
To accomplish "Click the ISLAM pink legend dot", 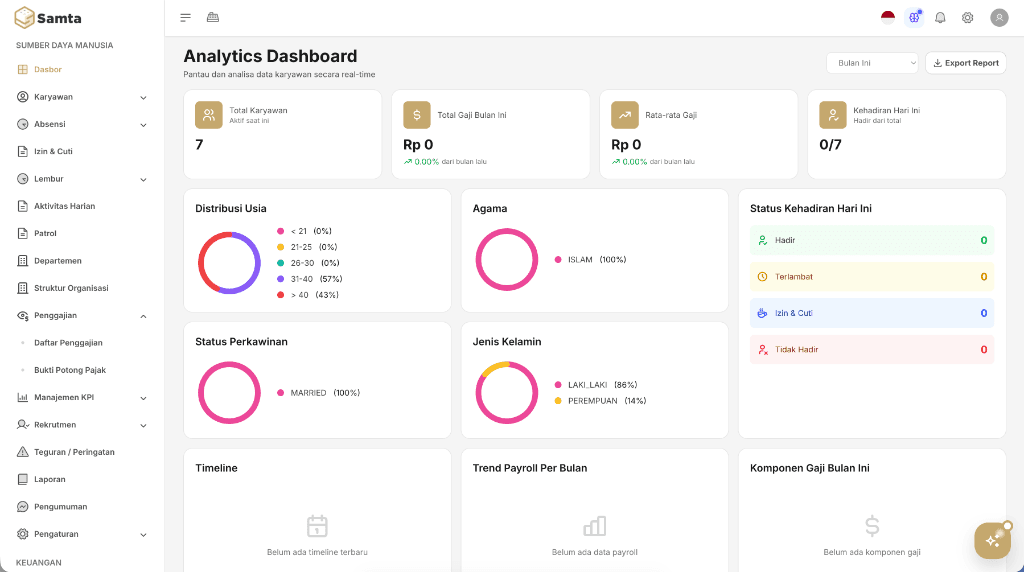I will coord(558,260).
